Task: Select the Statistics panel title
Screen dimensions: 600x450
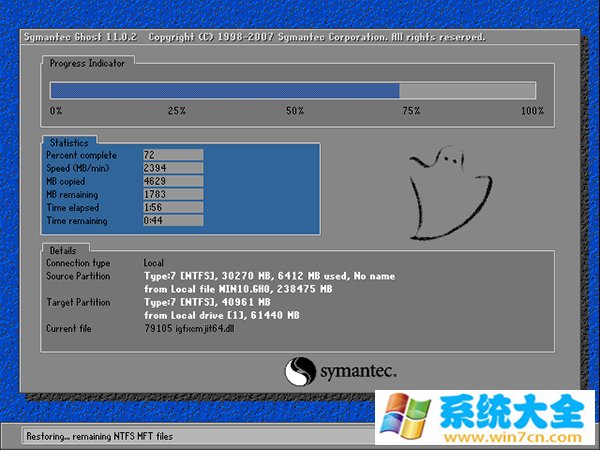Action: (x=69, y=143)
